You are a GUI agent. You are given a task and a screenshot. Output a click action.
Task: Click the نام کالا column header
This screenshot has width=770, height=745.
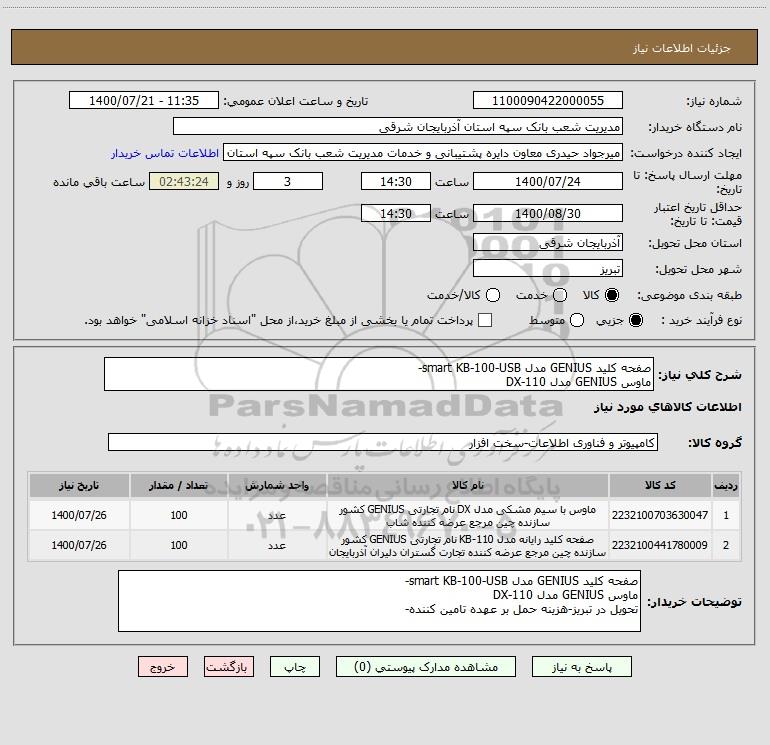click(x=468, y=485)
